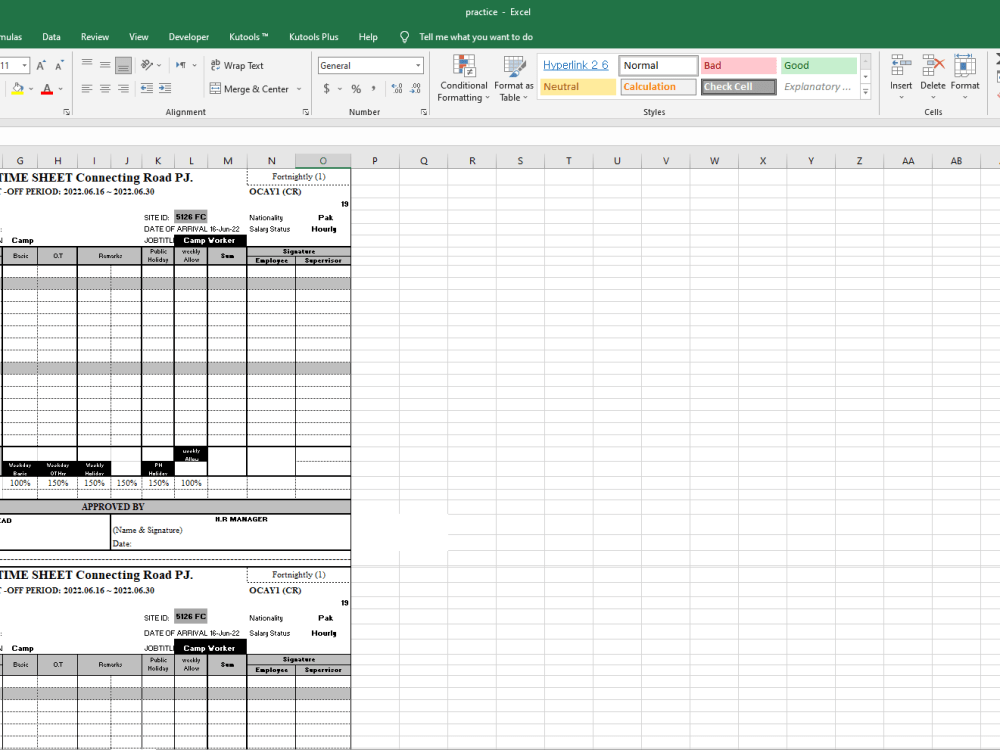This screenshot has width=1000, height=750.
Task: Increase decimal places
Action: (397, 89)
